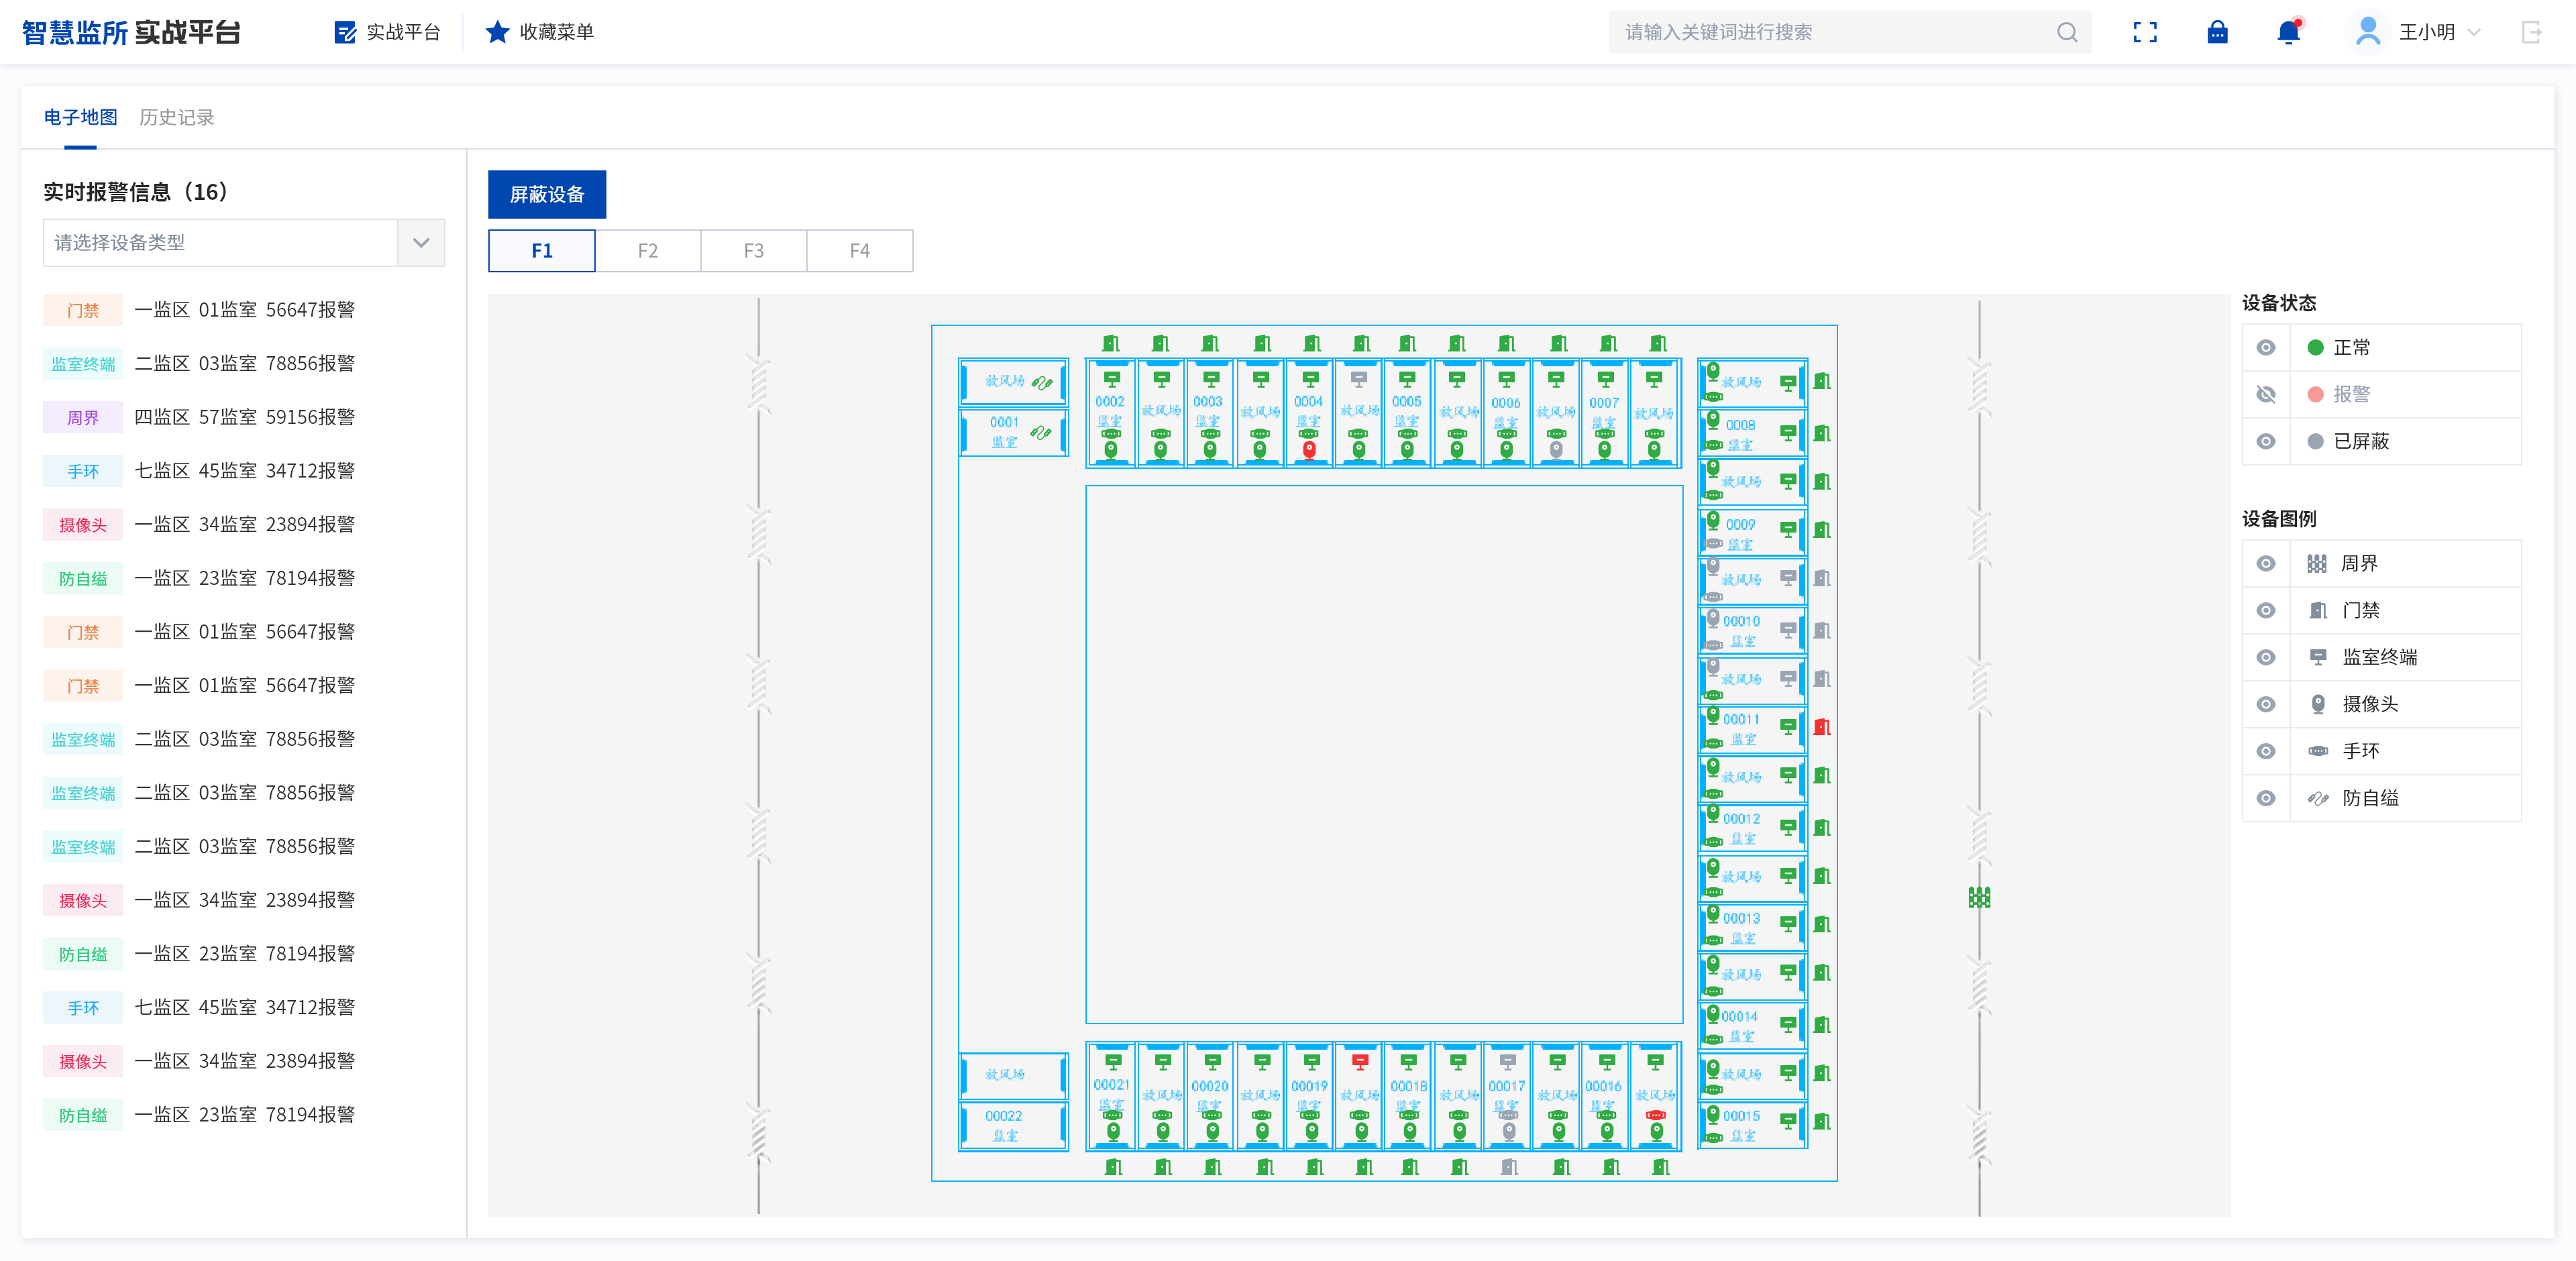Select the F3 floor tab
Image resolution: width=2576 pixels, height=1261 pixels.
coord(753,251)
